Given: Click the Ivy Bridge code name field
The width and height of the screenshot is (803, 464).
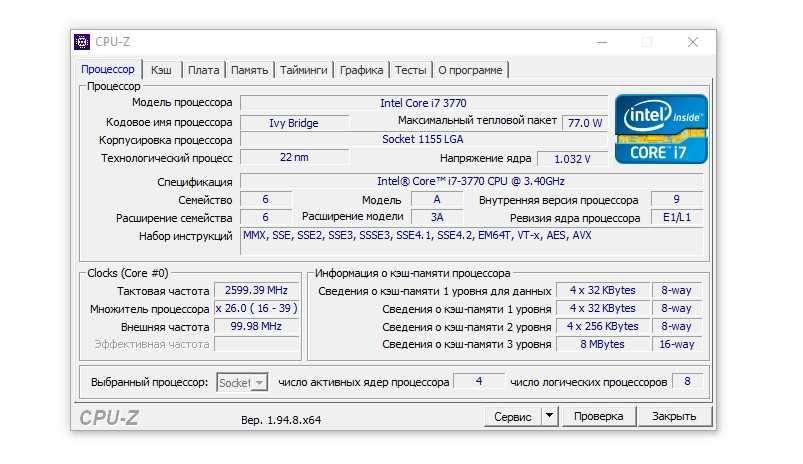Looking at the screenshot, I should 294,123.
